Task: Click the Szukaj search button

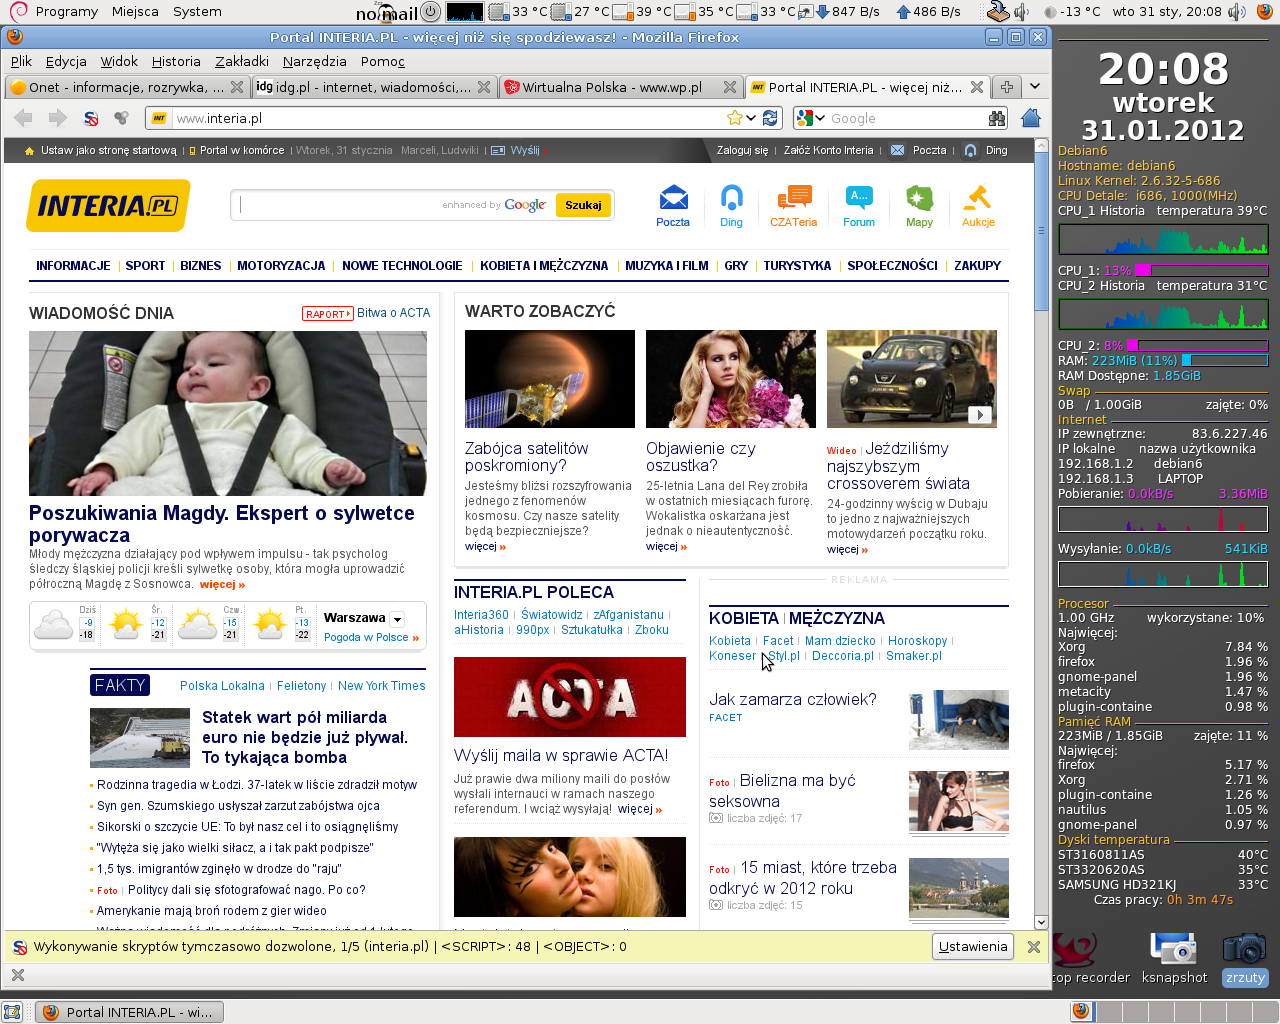Action: 583,205
